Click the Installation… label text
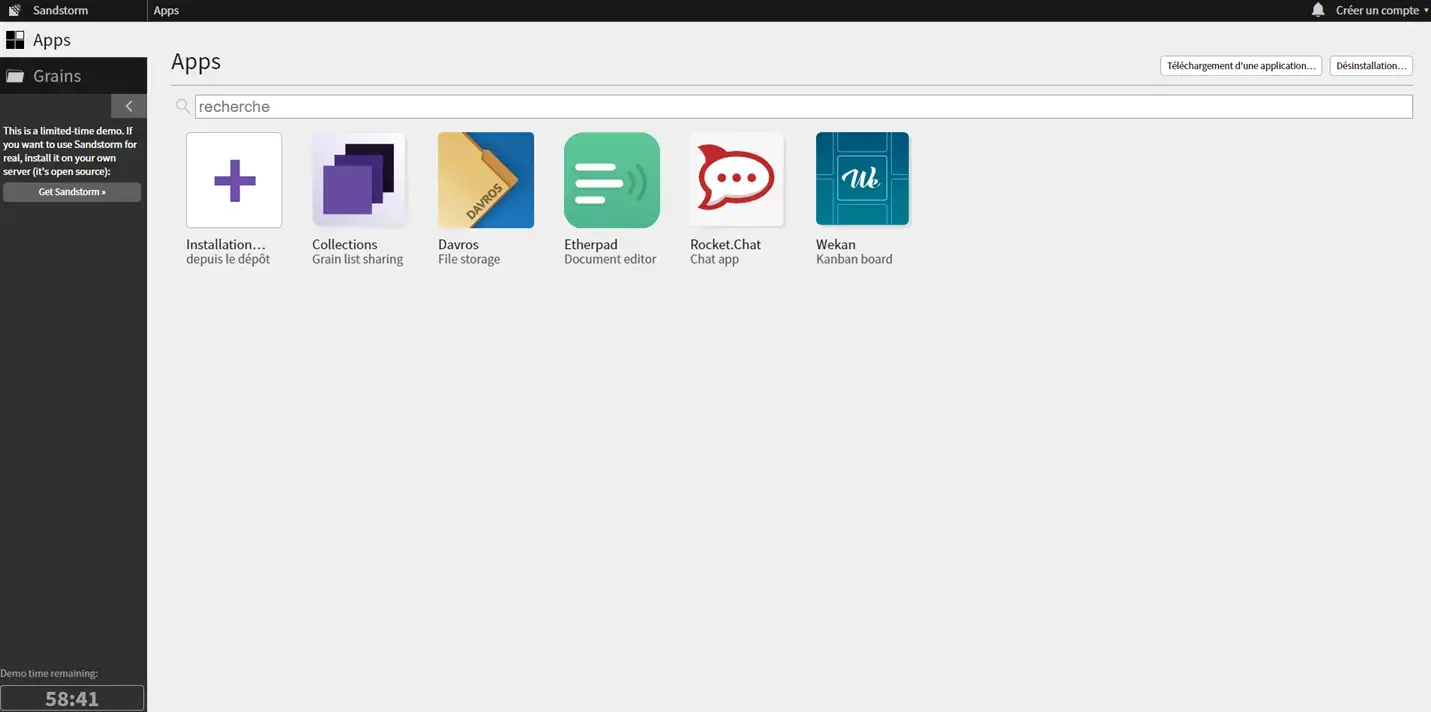Image resolution: width=1431 pixels, height=712 pixels. tap(226, 244)
